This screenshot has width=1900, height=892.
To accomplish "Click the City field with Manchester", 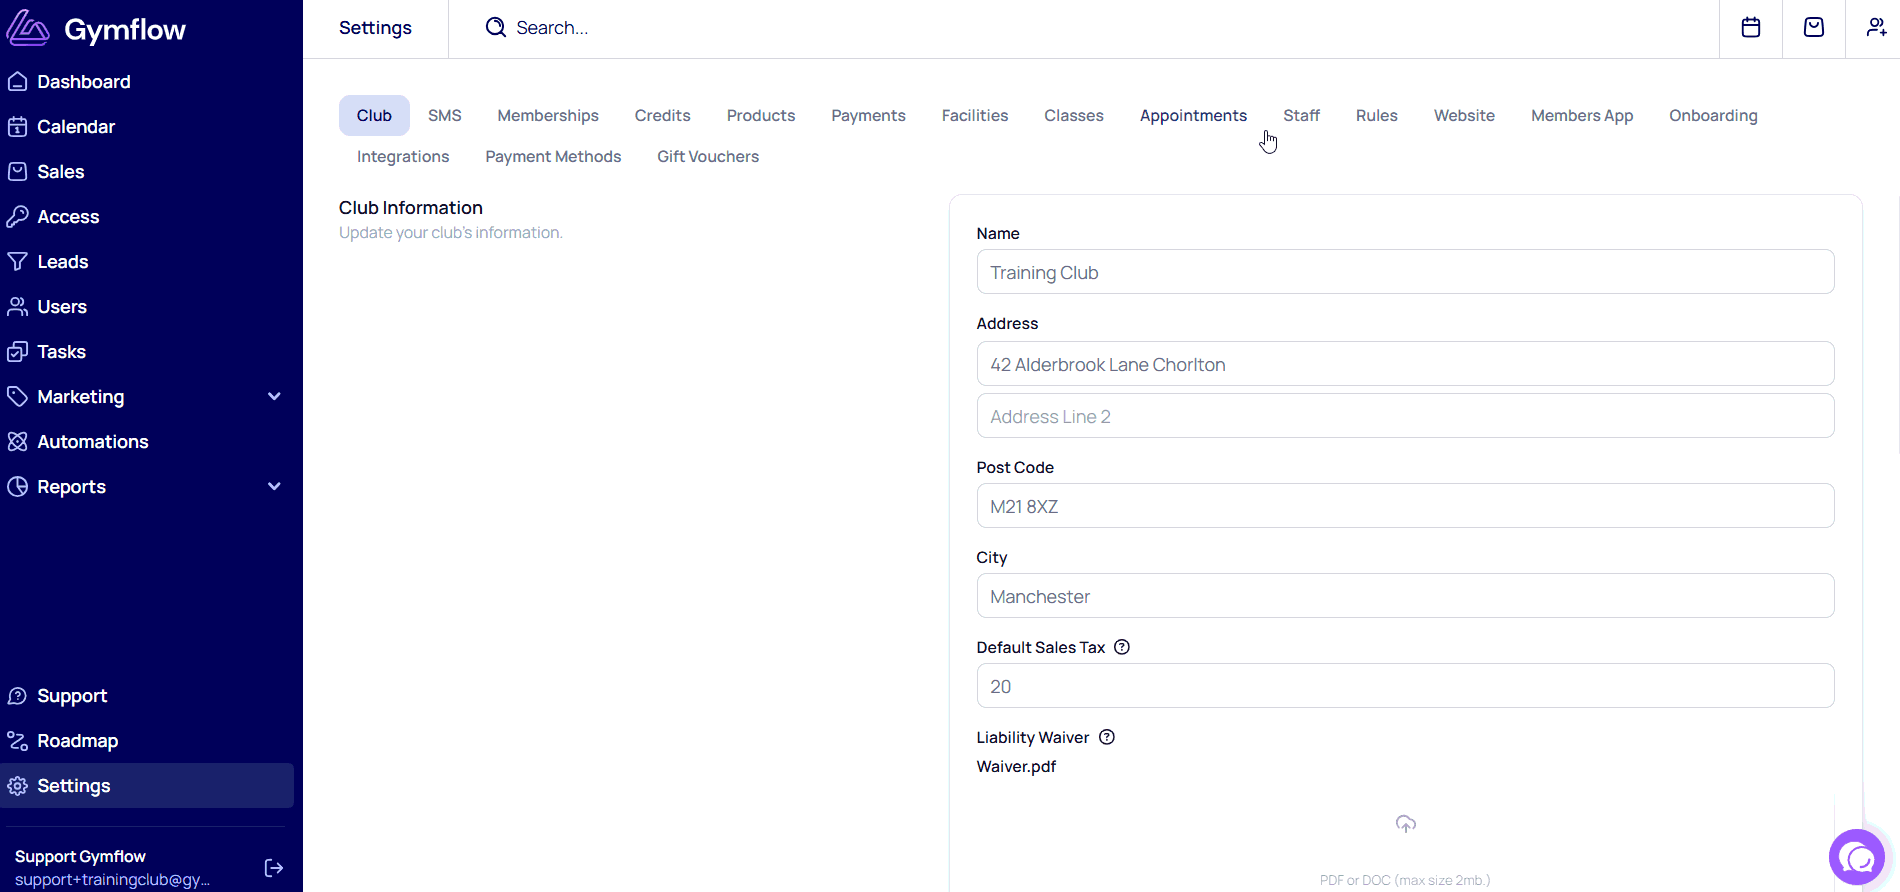I will [1405, 596].
